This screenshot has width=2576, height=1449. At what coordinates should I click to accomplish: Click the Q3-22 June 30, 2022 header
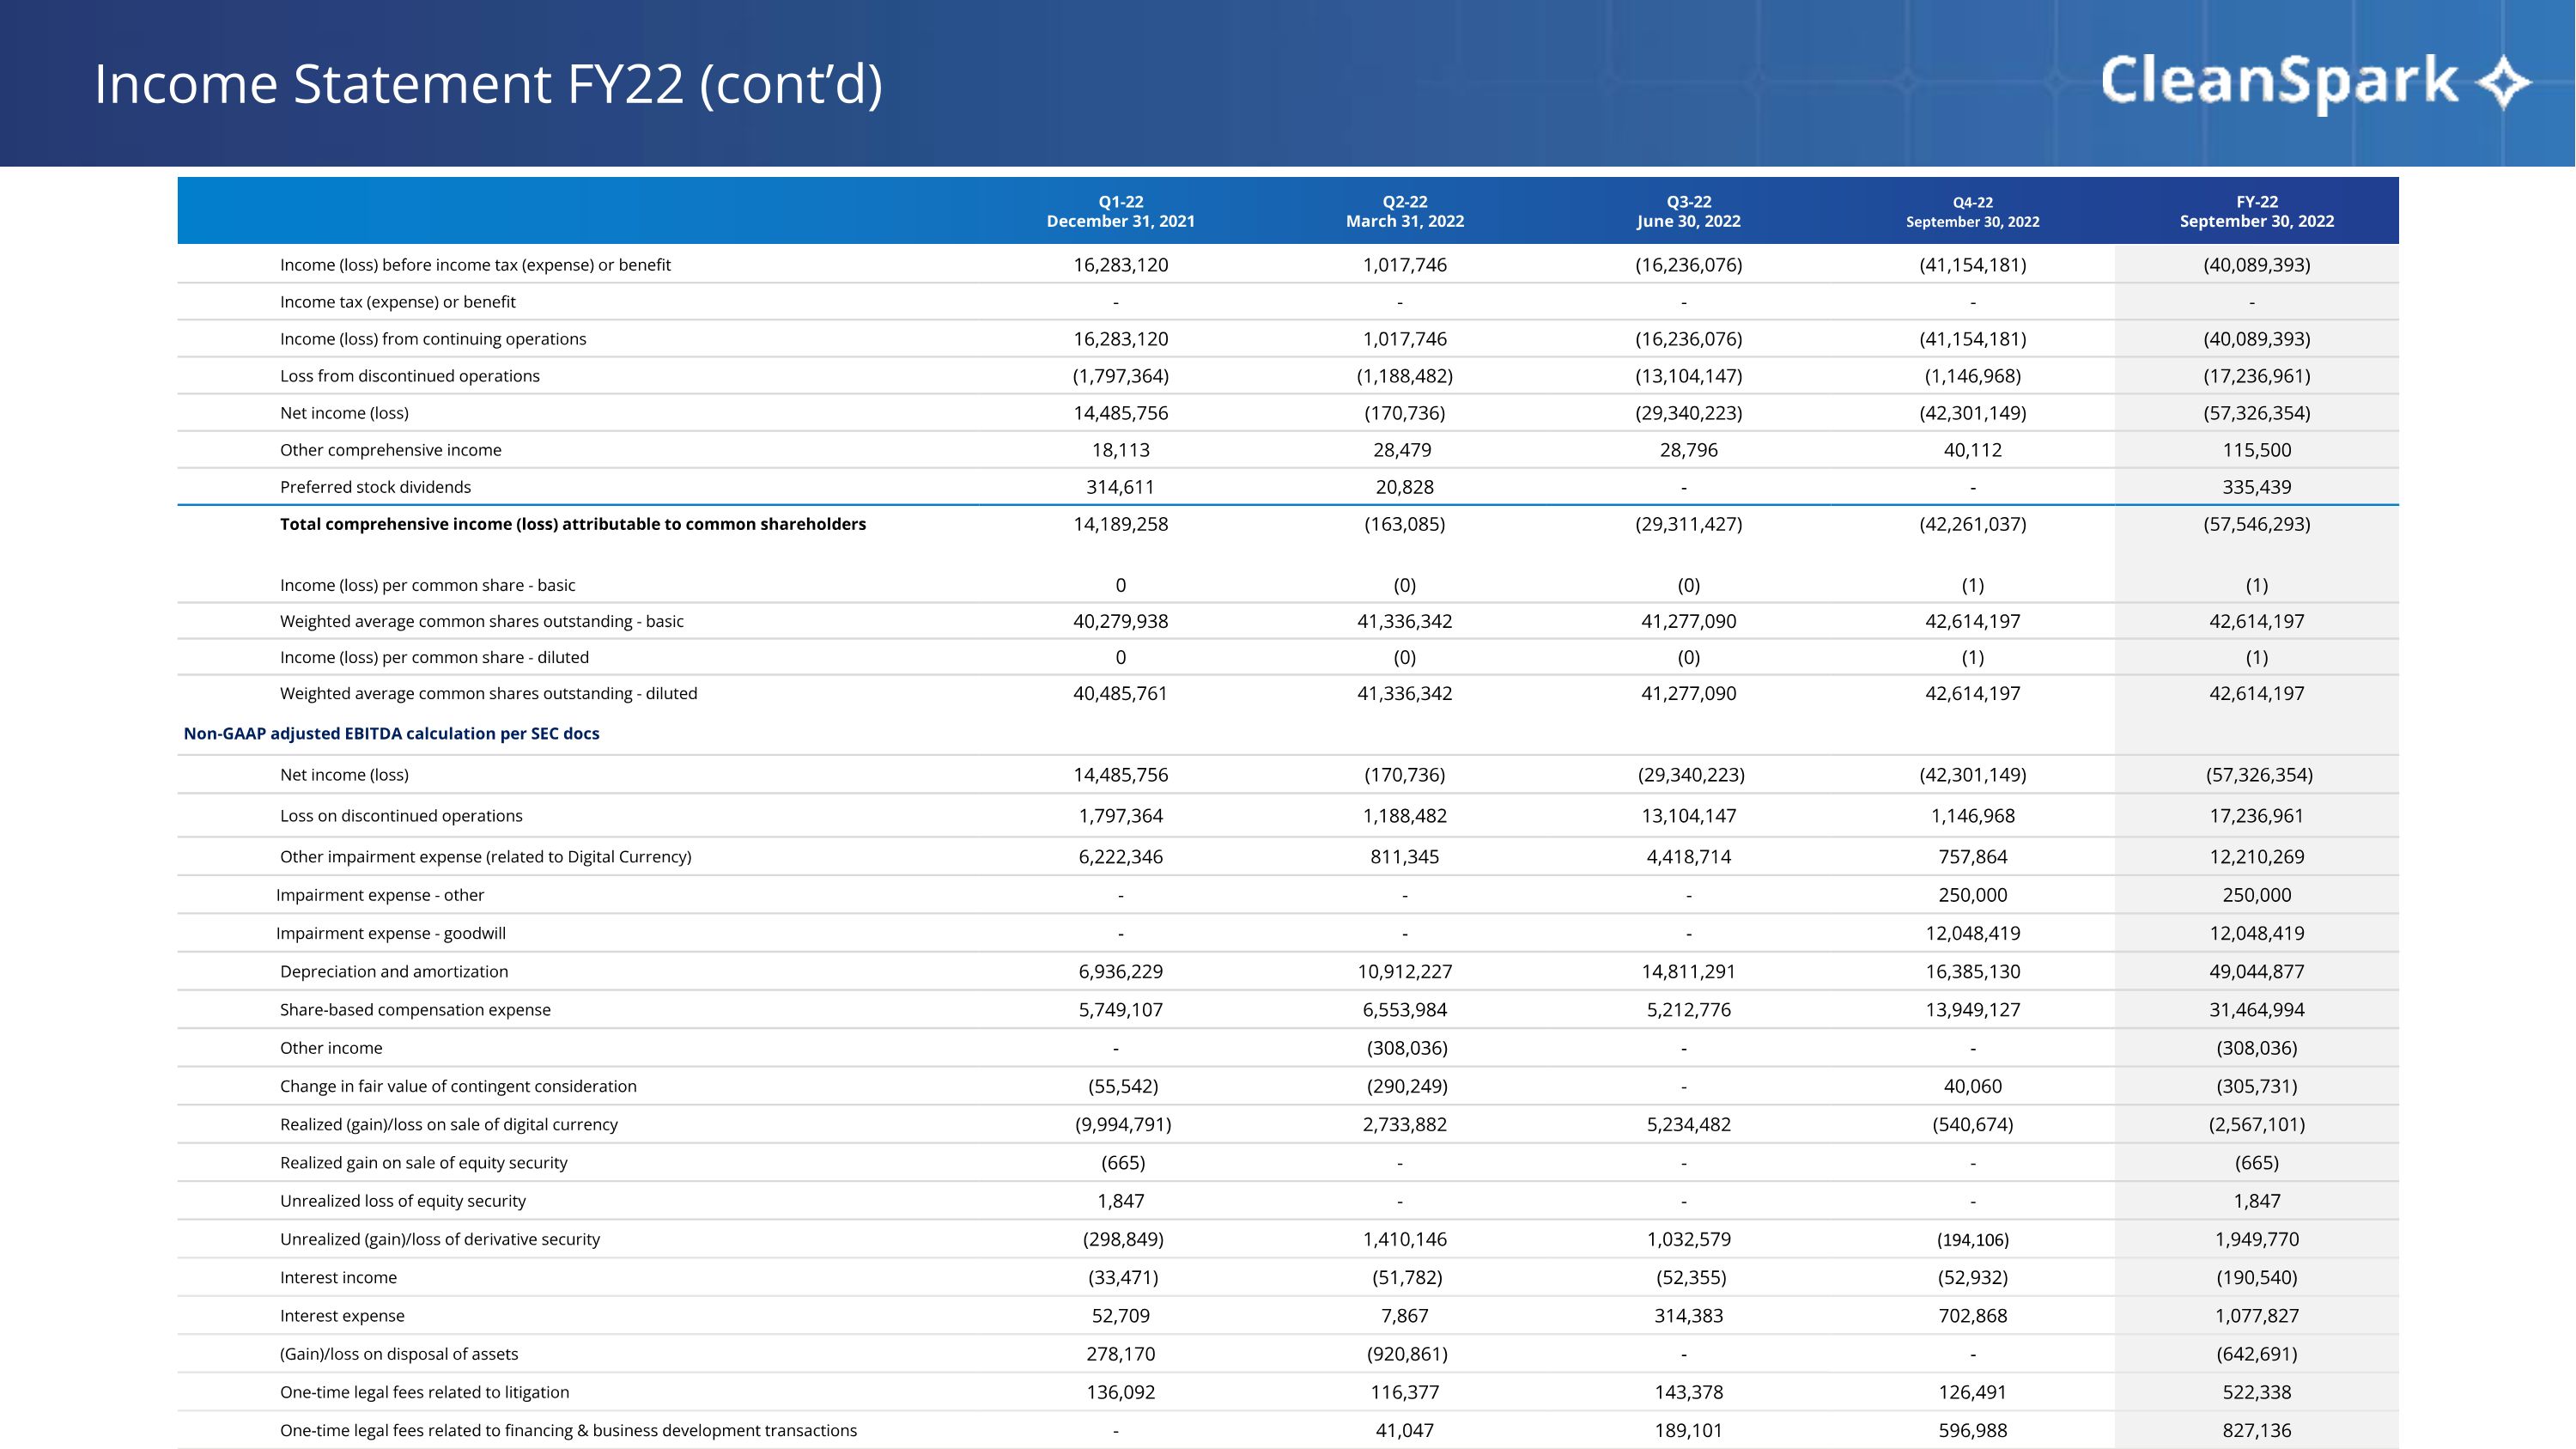click(1688, 211)
